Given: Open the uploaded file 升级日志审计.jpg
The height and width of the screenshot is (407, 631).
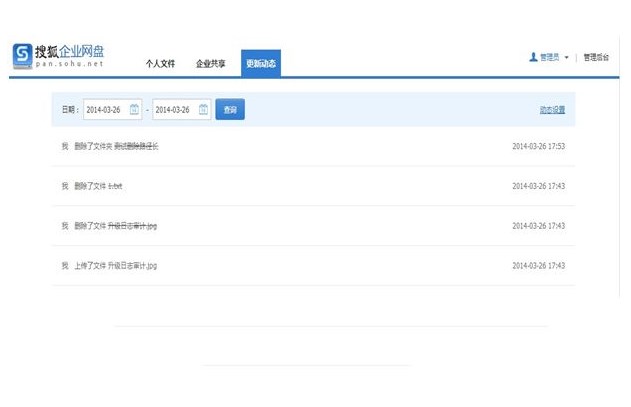Looking at the screenshot, I should pyautogui.click(x=132, y=266).
